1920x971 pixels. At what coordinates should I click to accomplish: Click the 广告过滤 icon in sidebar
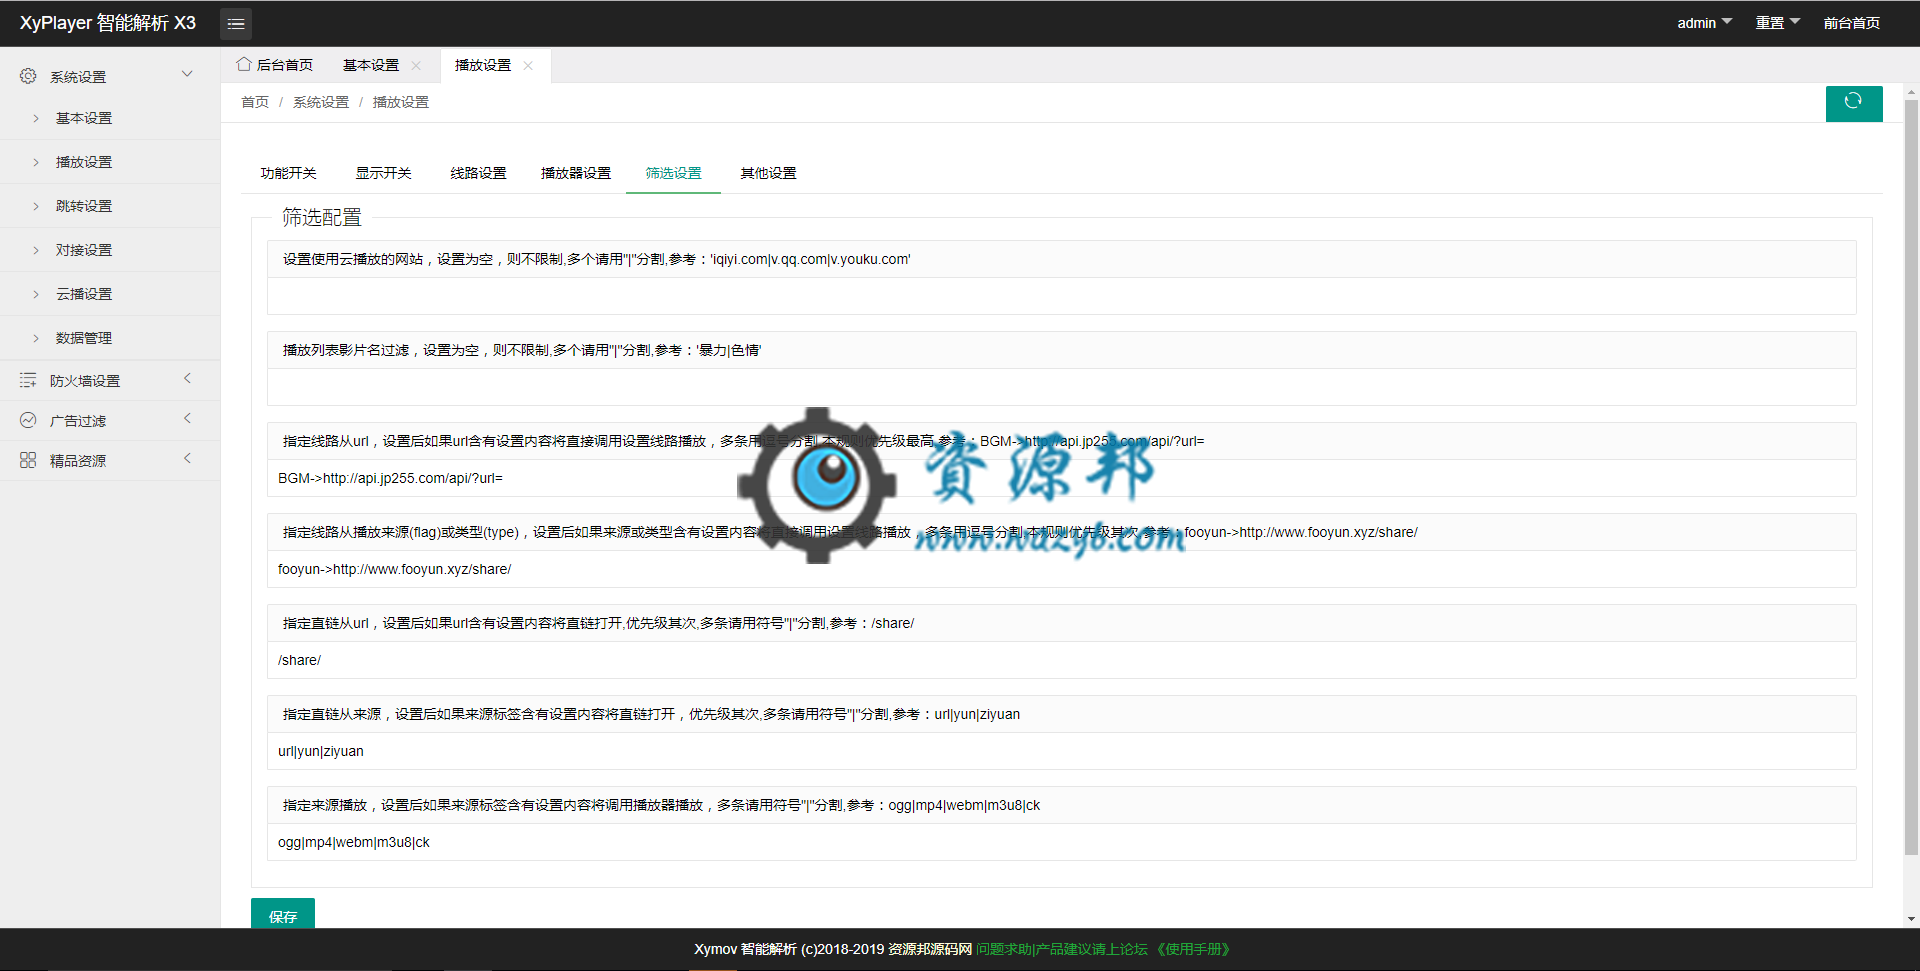[x=28, y=420]
